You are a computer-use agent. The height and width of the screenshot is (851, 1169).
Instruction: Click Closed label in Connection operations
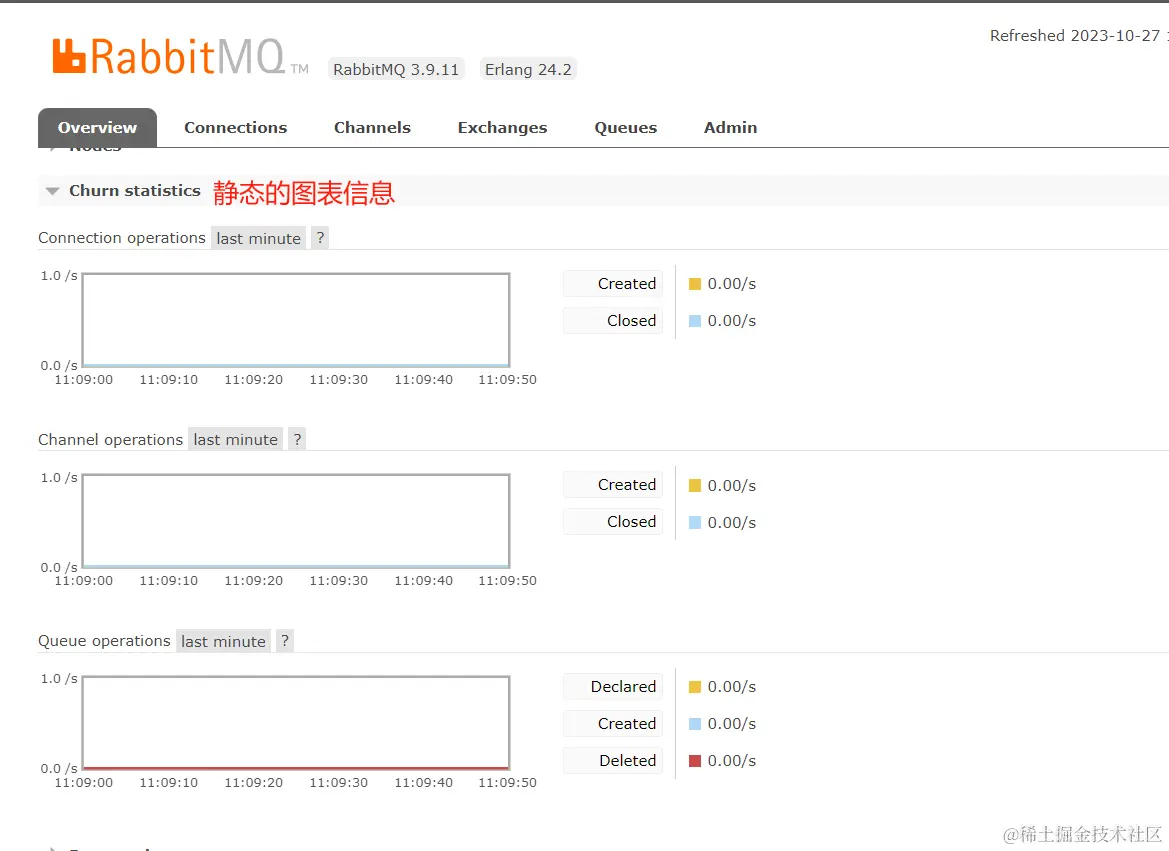(613, 321)
